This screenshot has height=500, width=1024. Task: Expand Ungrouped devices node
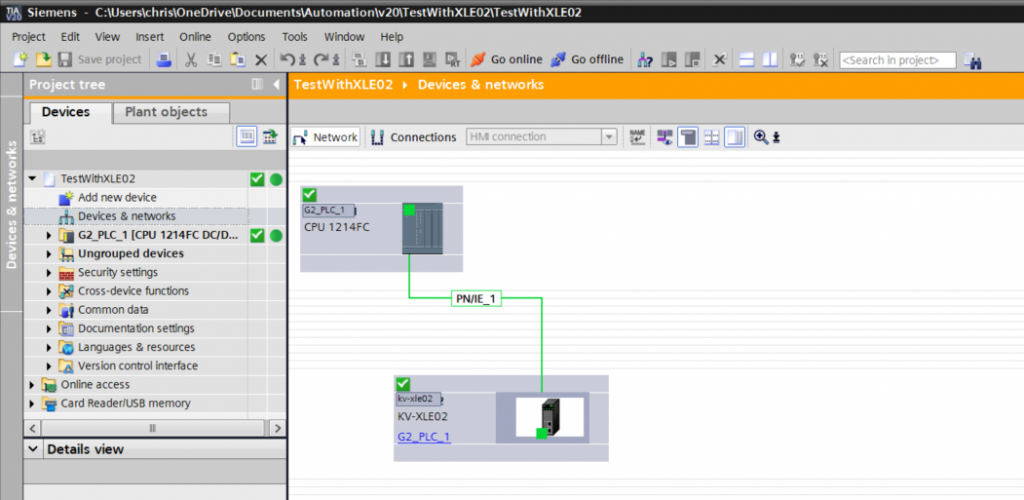coord(48,254)
